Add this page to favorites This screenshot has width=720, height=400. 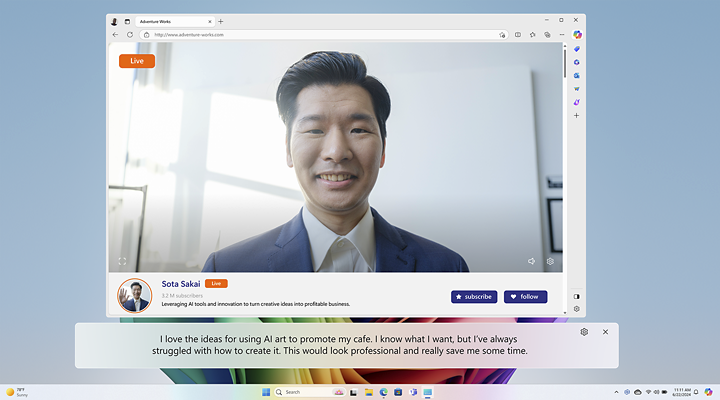tap(502, 35)
